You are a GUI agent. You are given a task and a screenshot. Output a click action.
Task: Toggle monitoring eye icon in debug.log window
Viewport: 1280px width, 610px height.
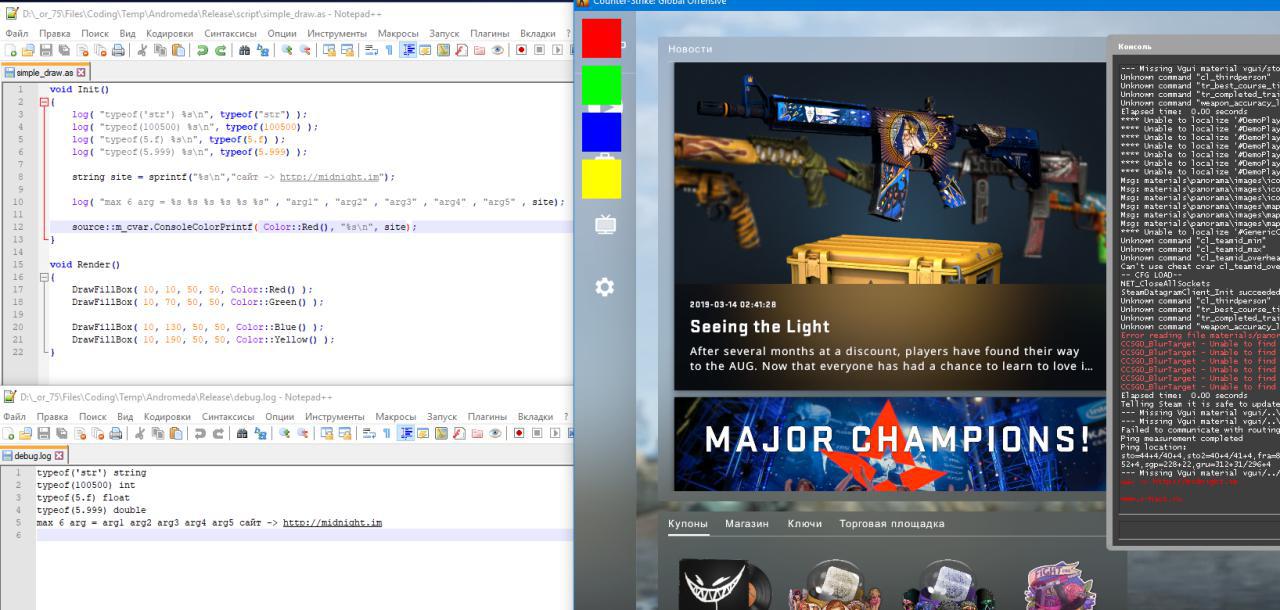tap(497, 433)
